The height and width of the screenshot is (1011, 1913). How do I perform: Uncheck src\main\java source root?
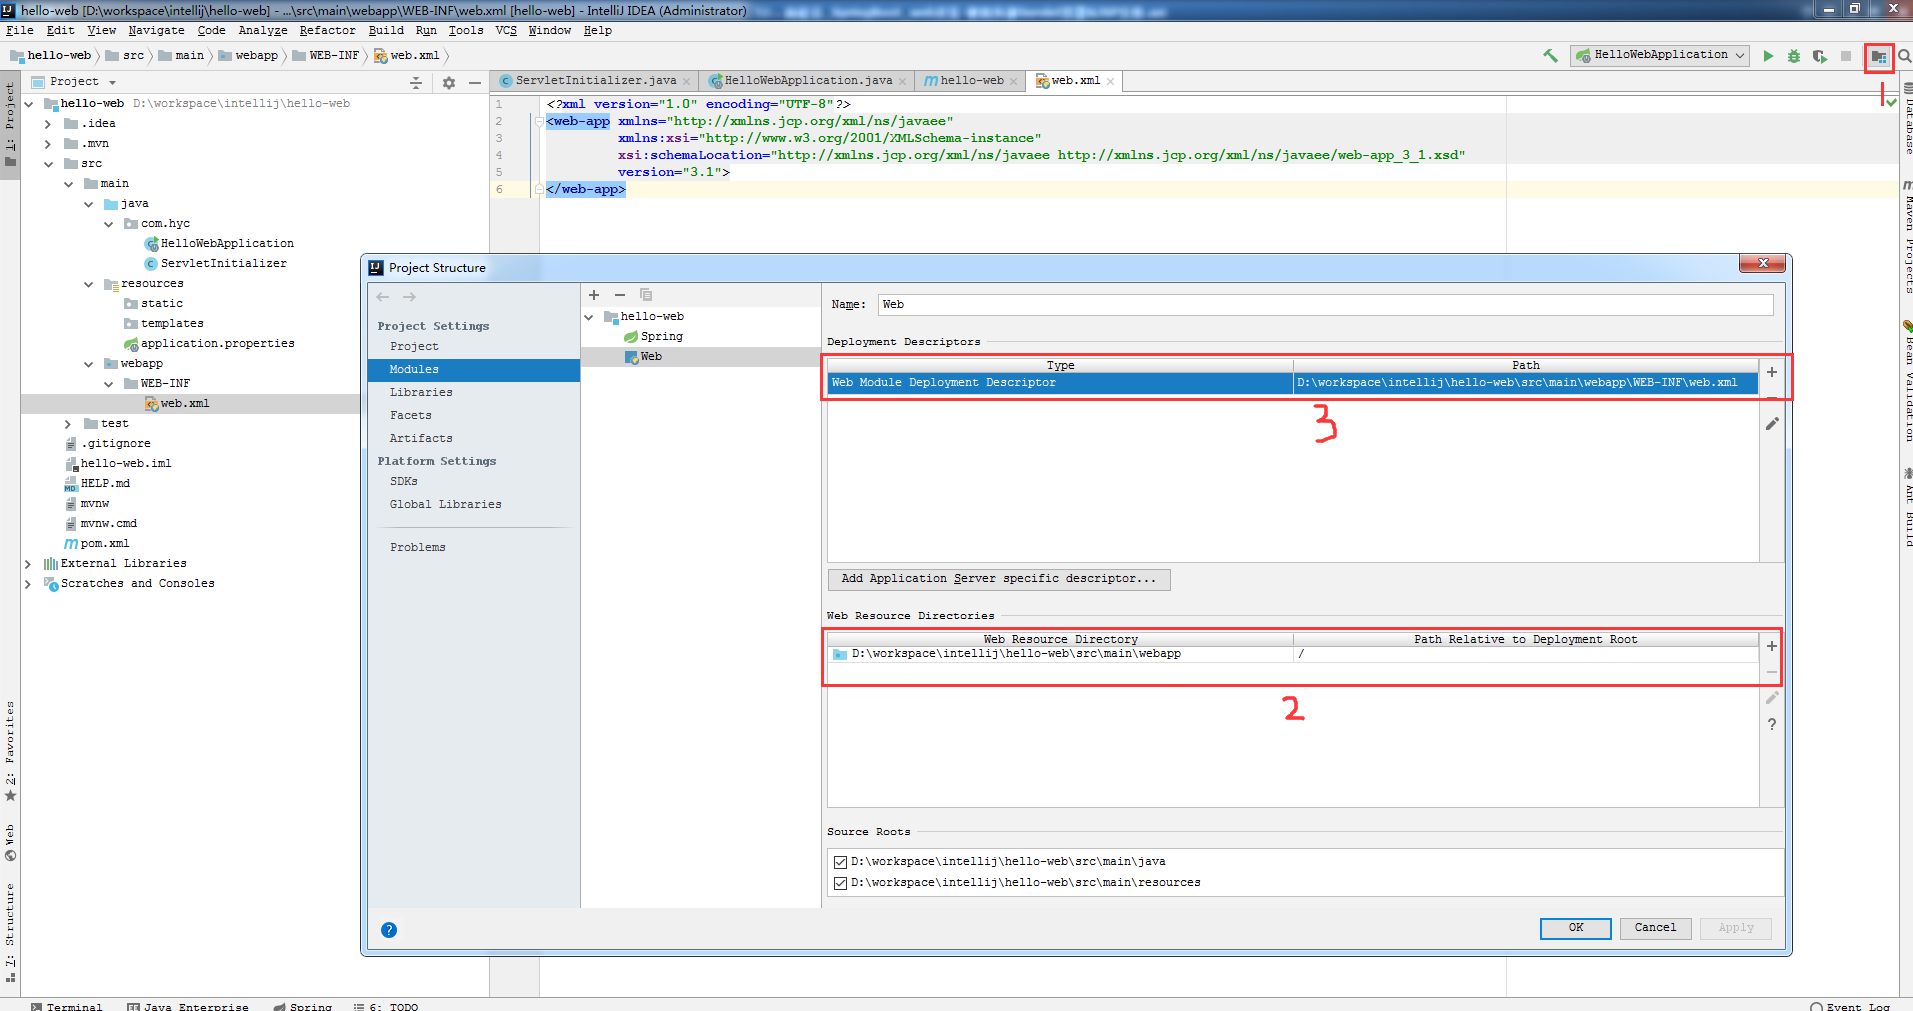click(x=840, y=862)
